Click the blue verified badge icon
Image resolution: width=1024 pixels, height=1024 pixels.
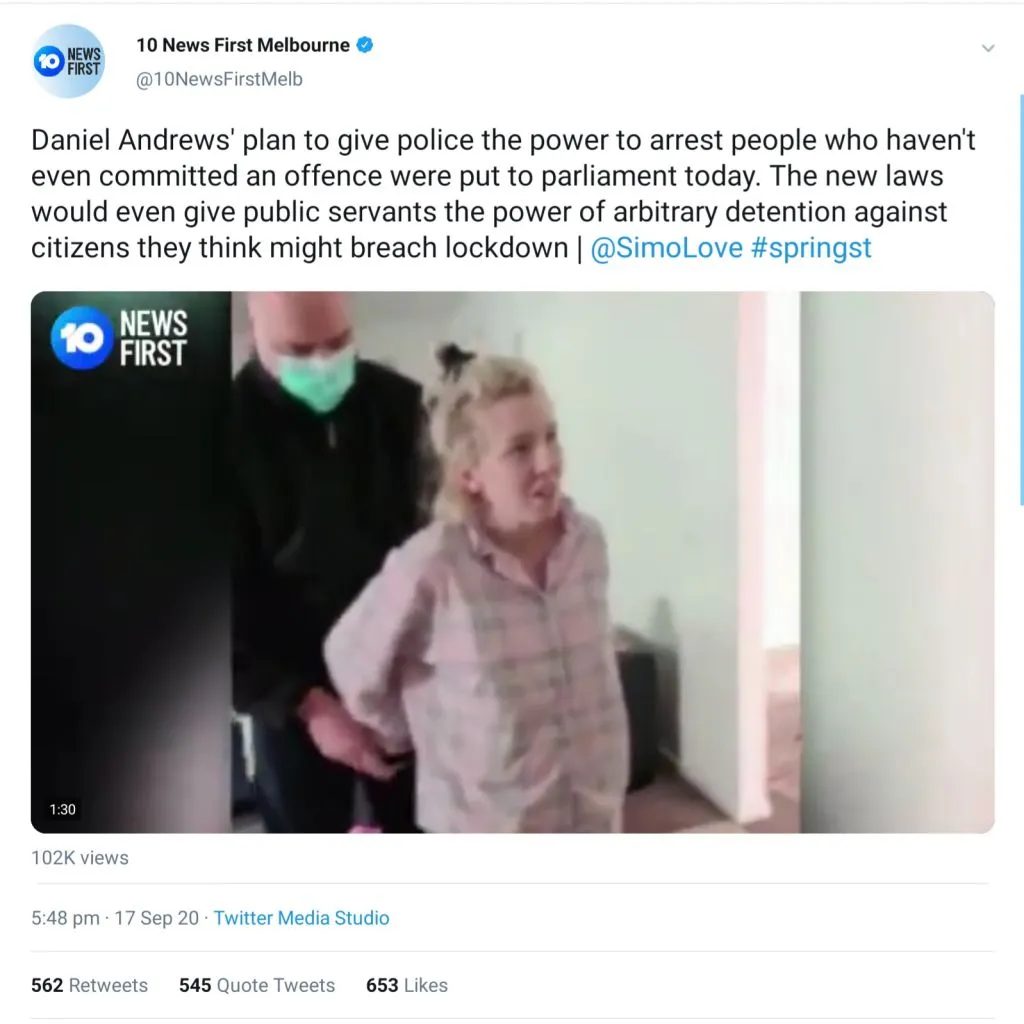pyautogui.click(x=364, y=45)
